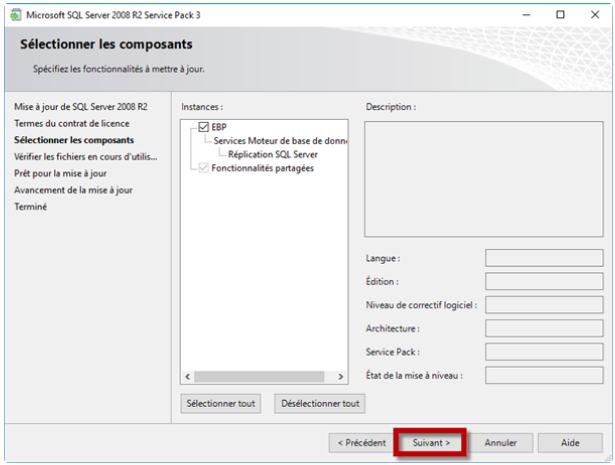This screenshot has height=465, width=615.
Task: Uncheck the EBP instance checkbox
Action: 203,127
